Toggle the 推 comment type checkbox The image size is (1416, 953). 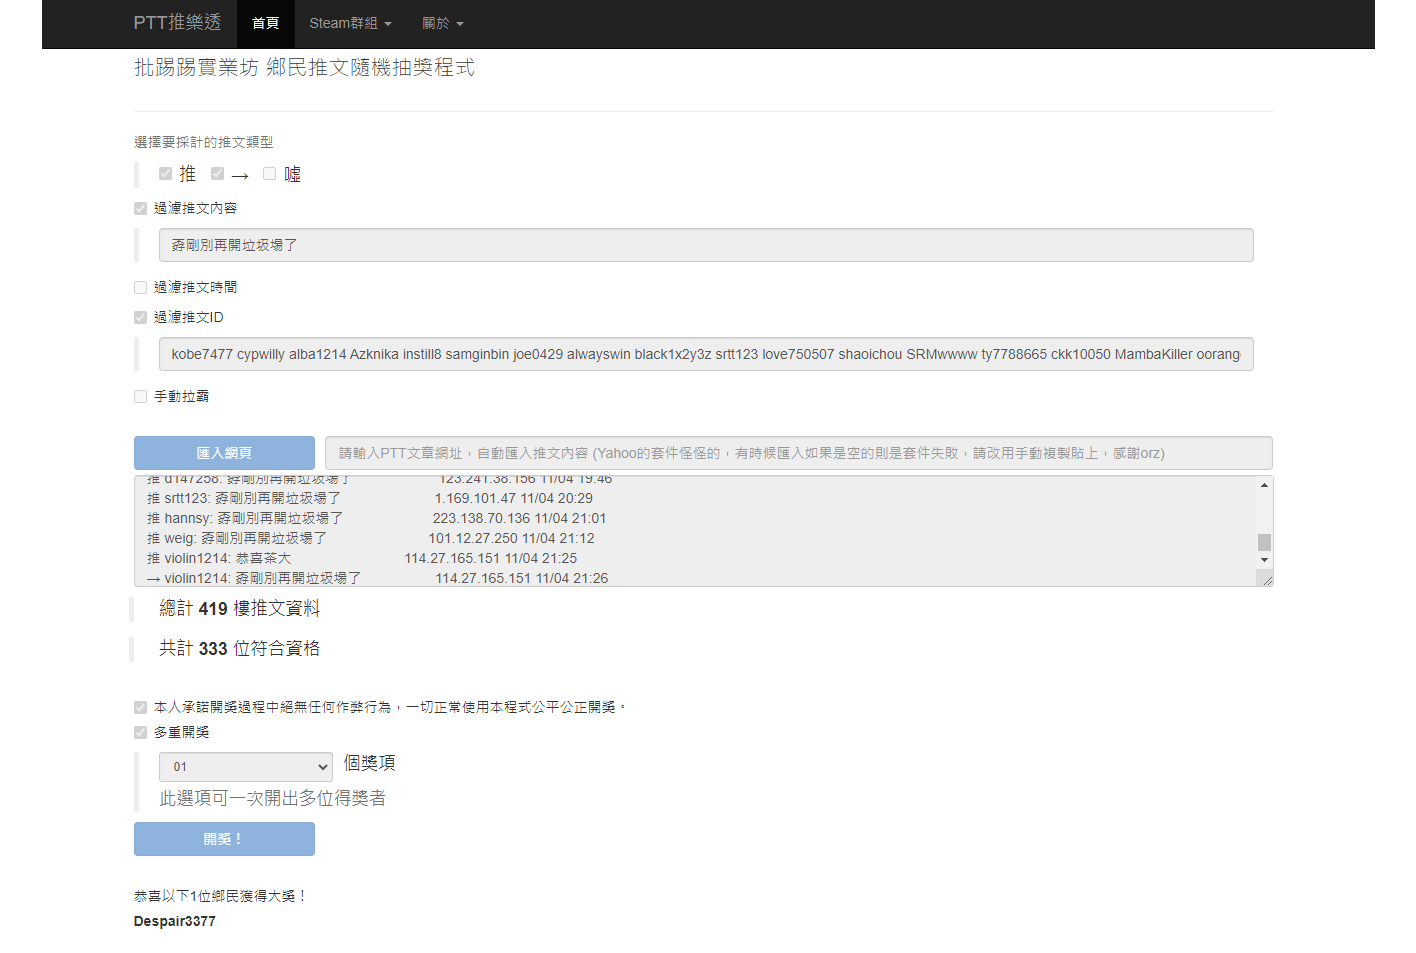tap(165, 174)
